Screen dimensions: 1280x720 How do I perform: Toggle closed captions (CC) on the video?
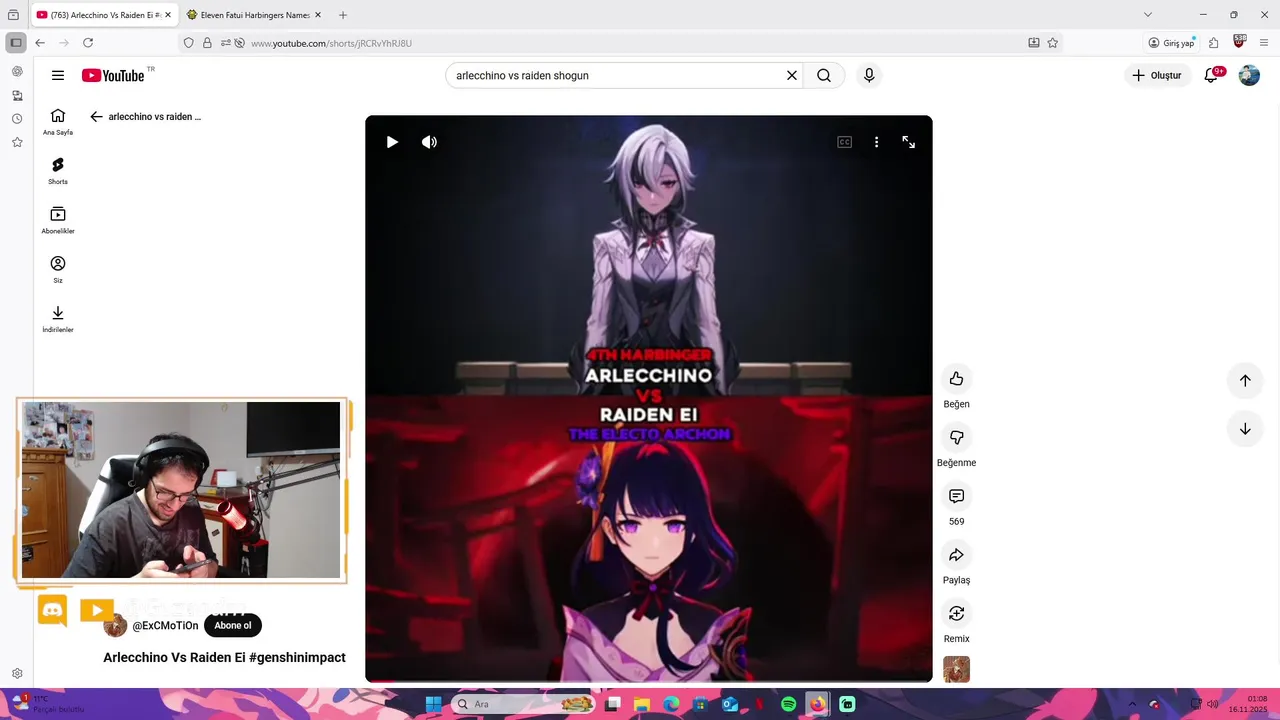(844, 142)
